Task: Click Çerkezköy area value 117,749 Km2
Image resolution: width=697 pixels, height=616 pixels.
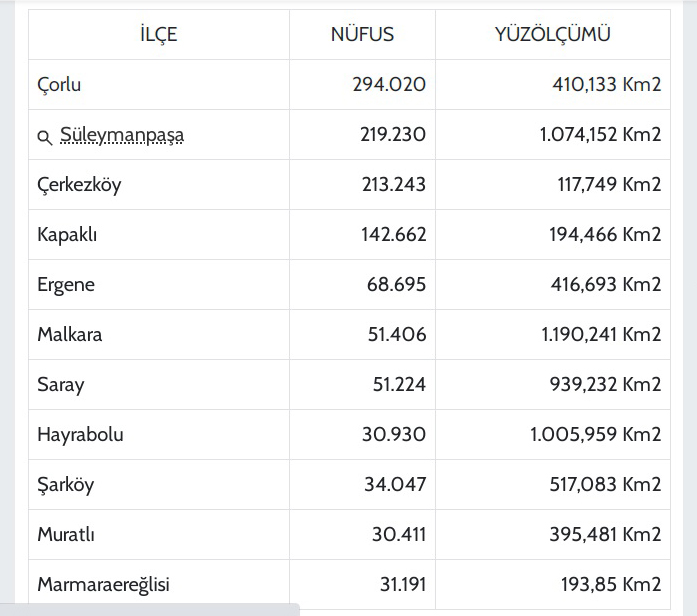Action: coord(609,184)
